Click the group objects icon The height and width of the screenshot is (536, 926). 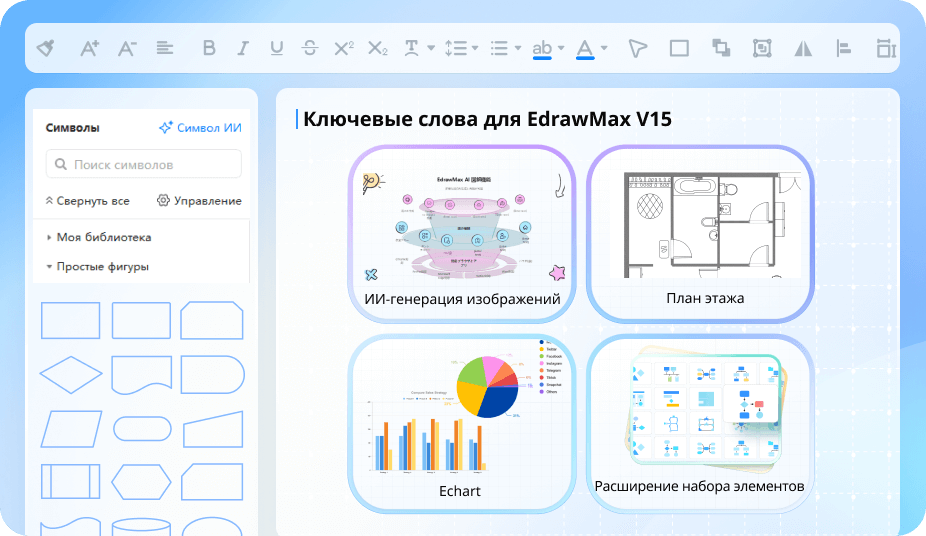(762, 48)
